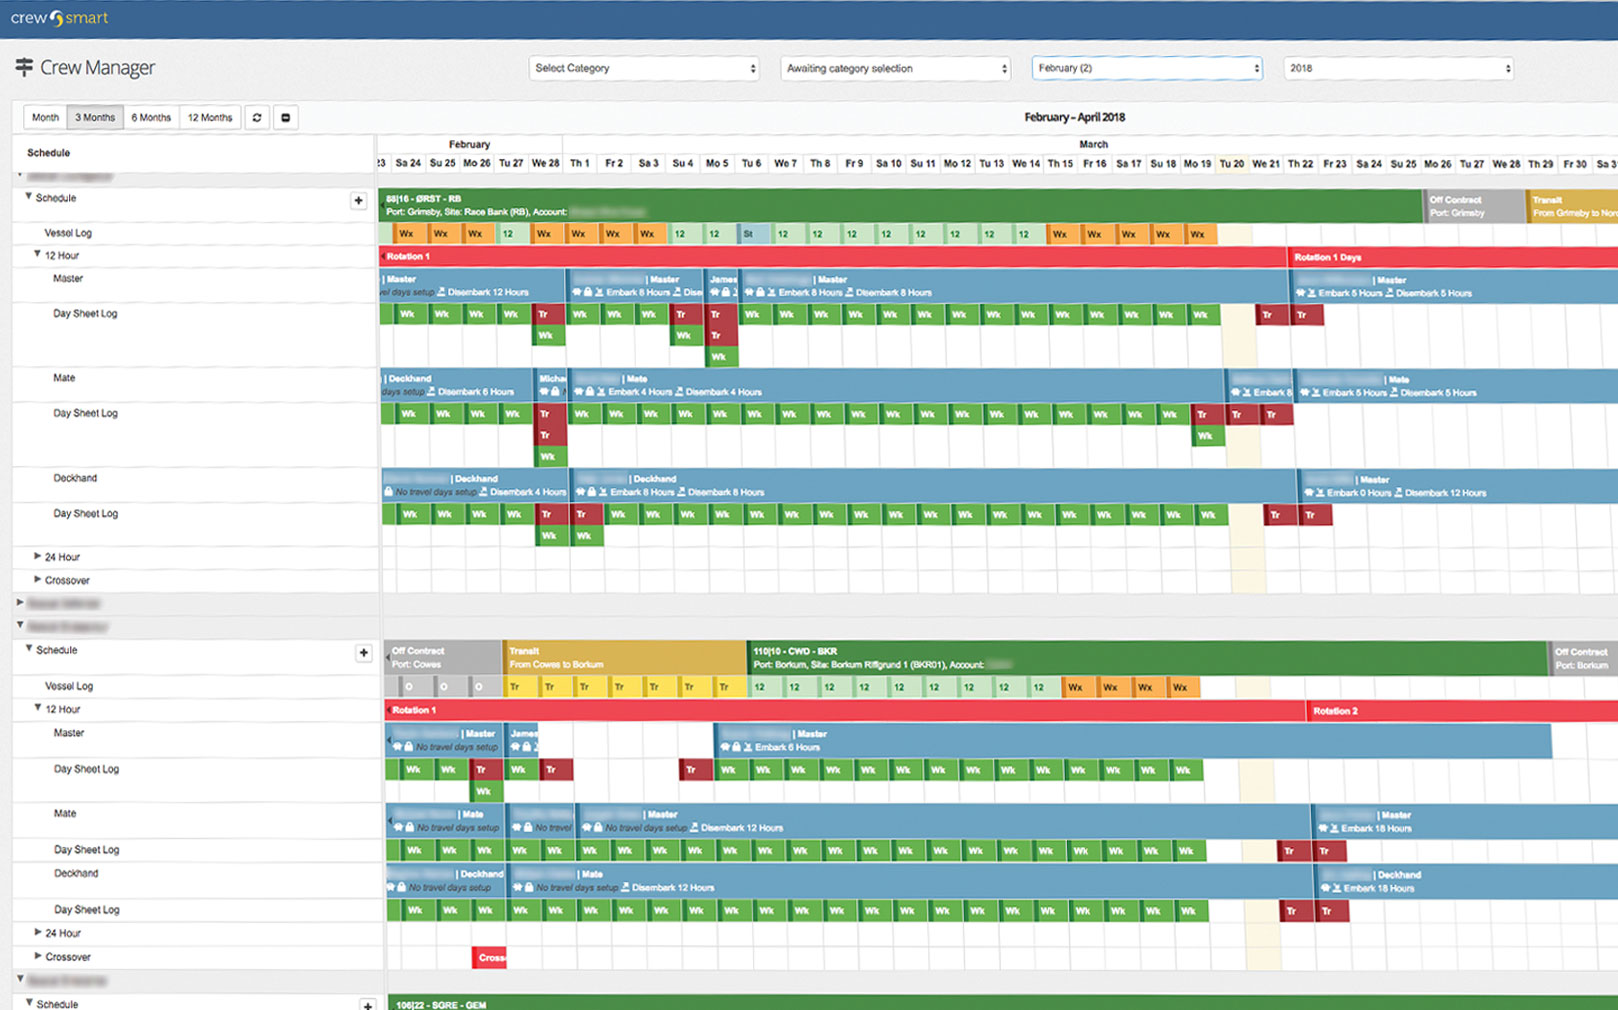Click the refresh icon beside 12 Months

[257, 118]
